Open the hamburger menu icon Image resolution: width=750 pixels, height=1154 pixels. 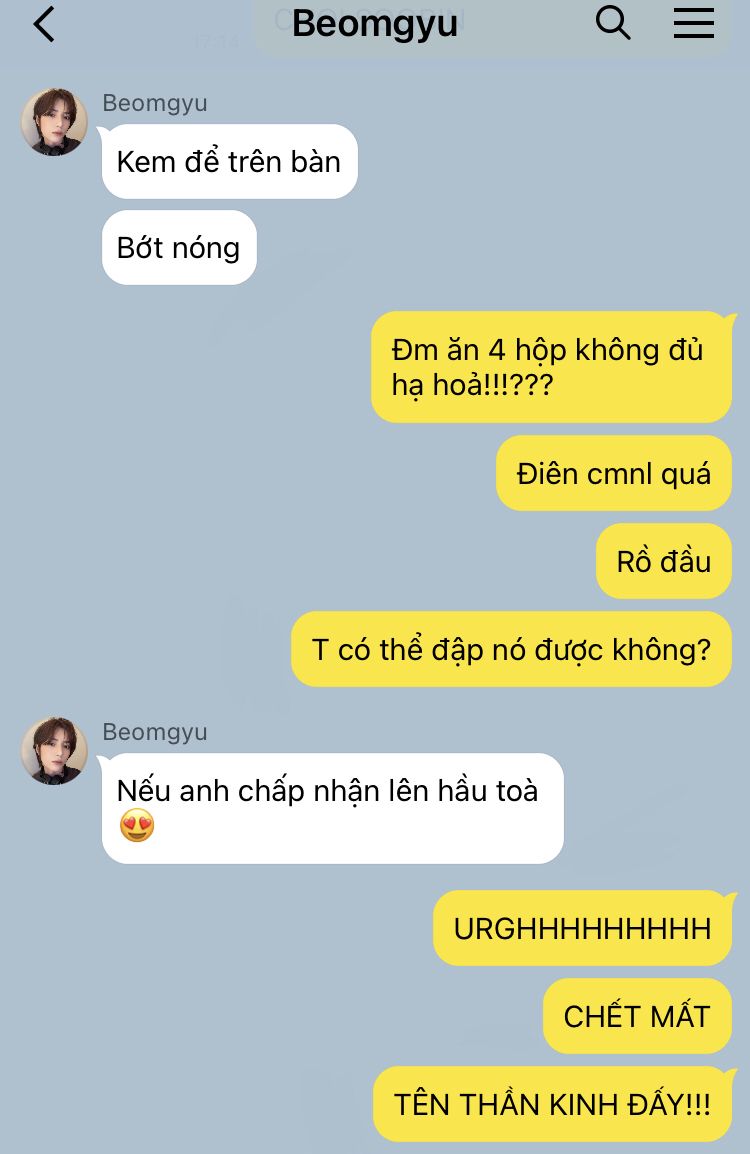[x=693, y=23]
